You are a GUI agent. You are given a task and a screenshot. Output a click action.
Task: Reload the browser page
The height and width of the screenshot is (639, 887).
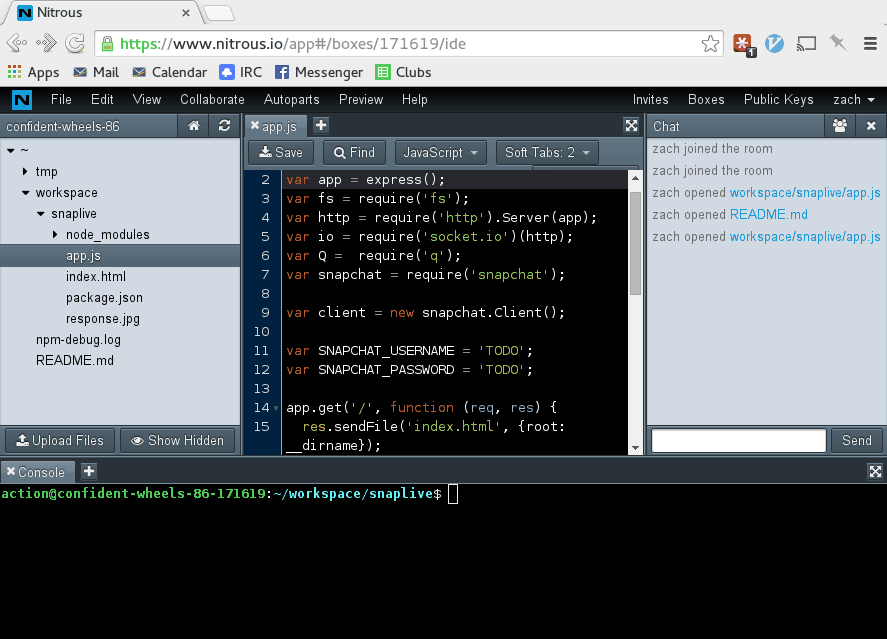coord(75,44)
